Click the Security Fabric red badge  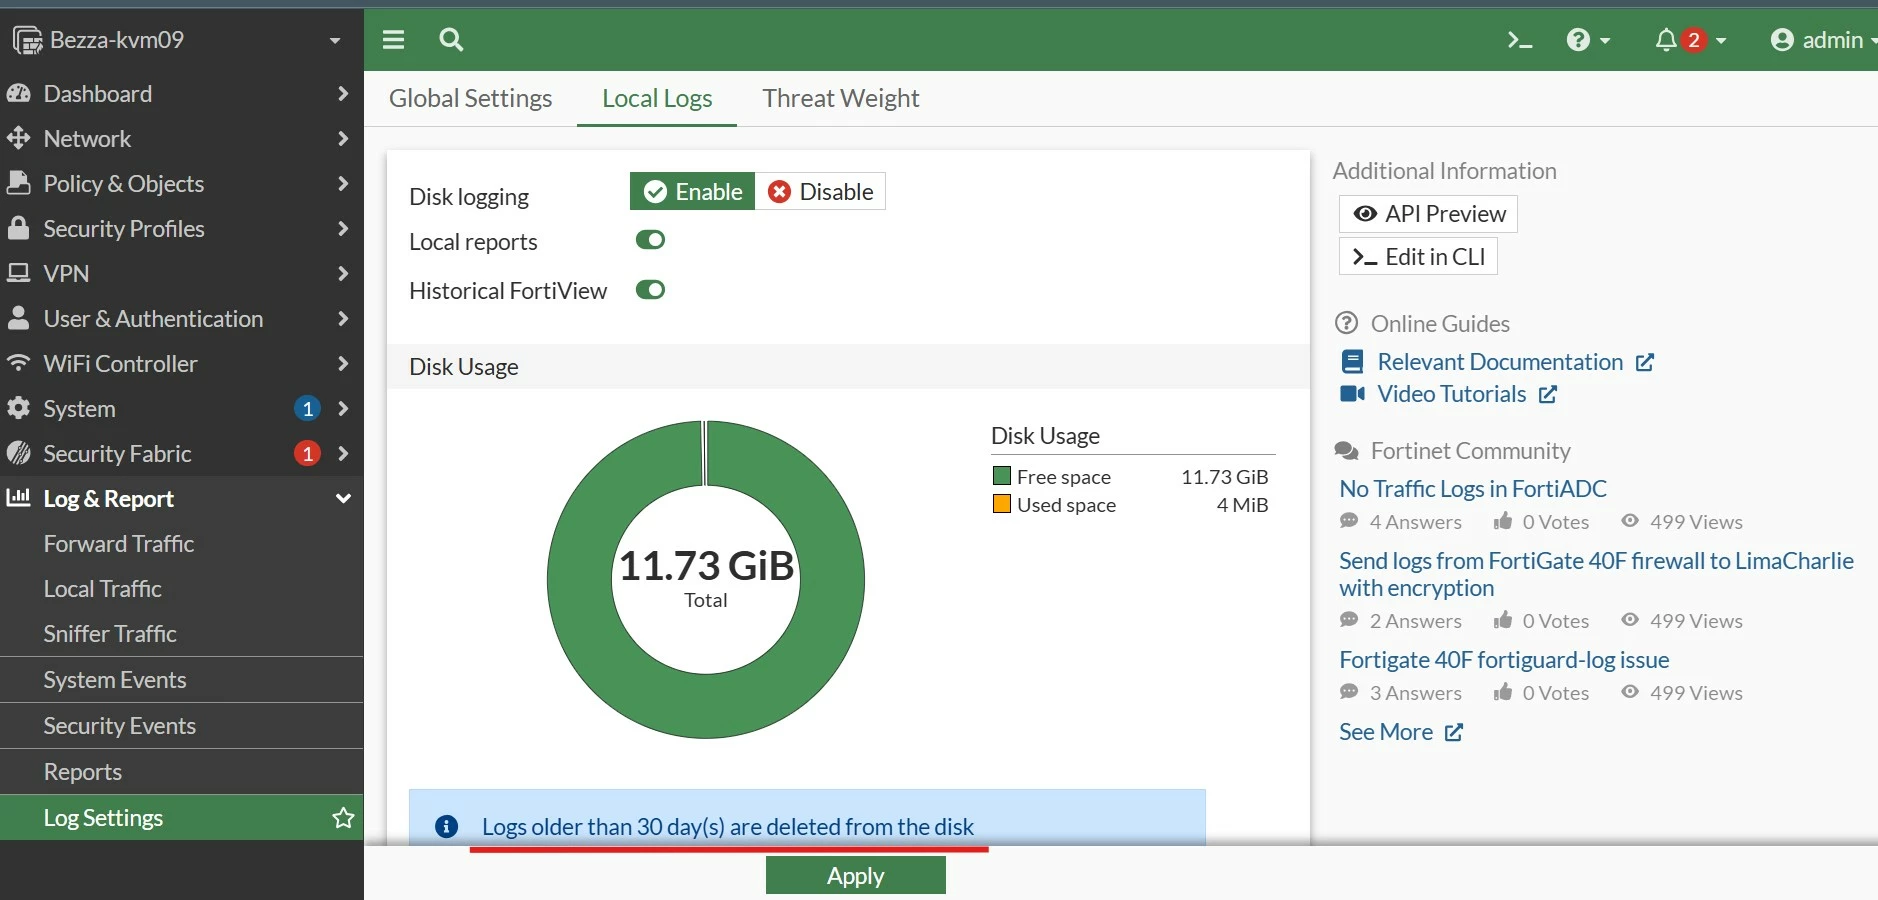tap(308, 453)
